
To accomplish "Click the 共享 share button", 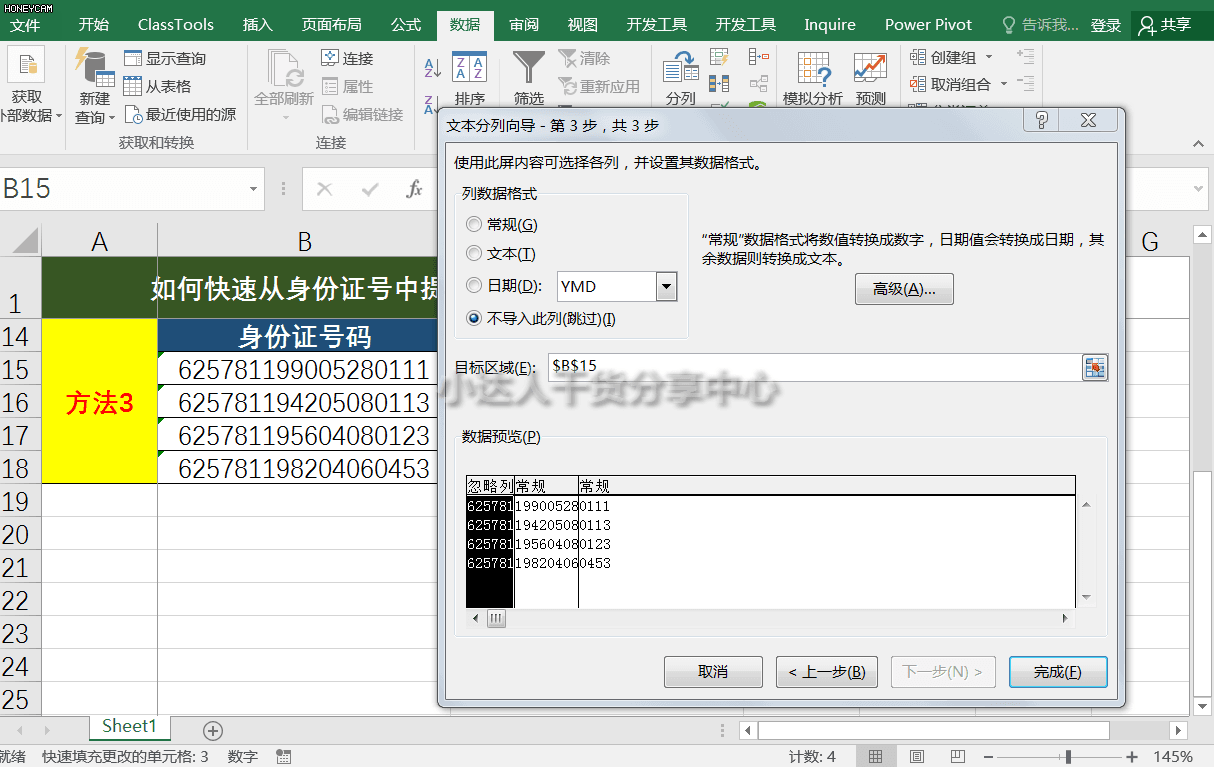I will click(x=1166, y=25).
